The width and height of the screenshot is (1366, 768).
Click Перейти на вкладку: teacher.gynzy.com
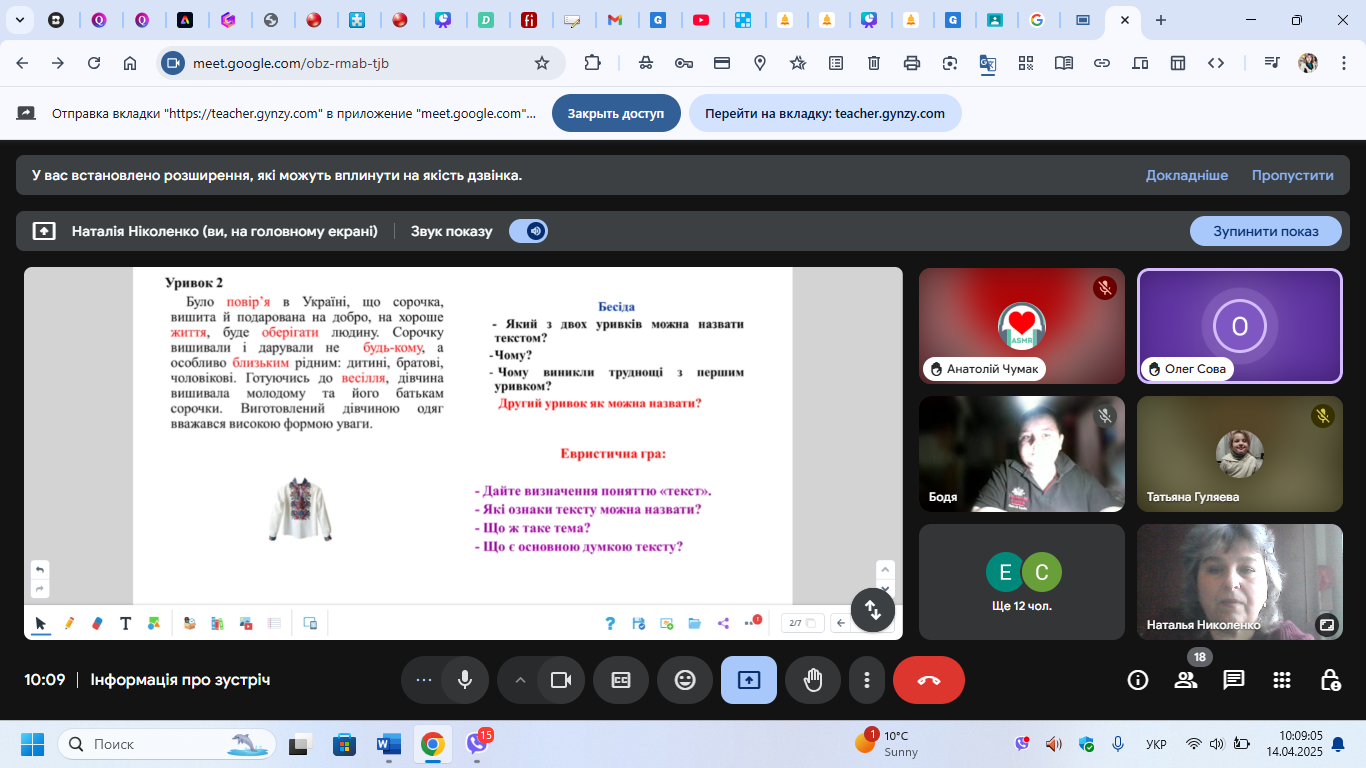click(x=825, y=113)
